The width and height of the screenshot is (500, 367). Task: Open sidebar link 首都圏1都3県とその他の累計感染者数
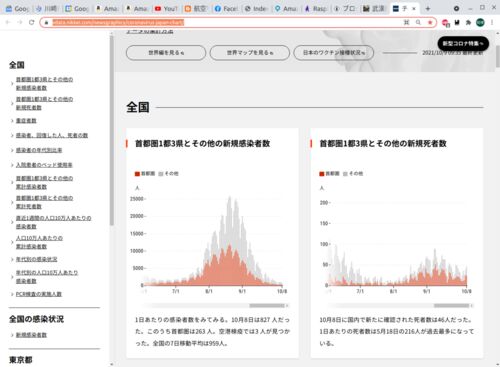44,182
